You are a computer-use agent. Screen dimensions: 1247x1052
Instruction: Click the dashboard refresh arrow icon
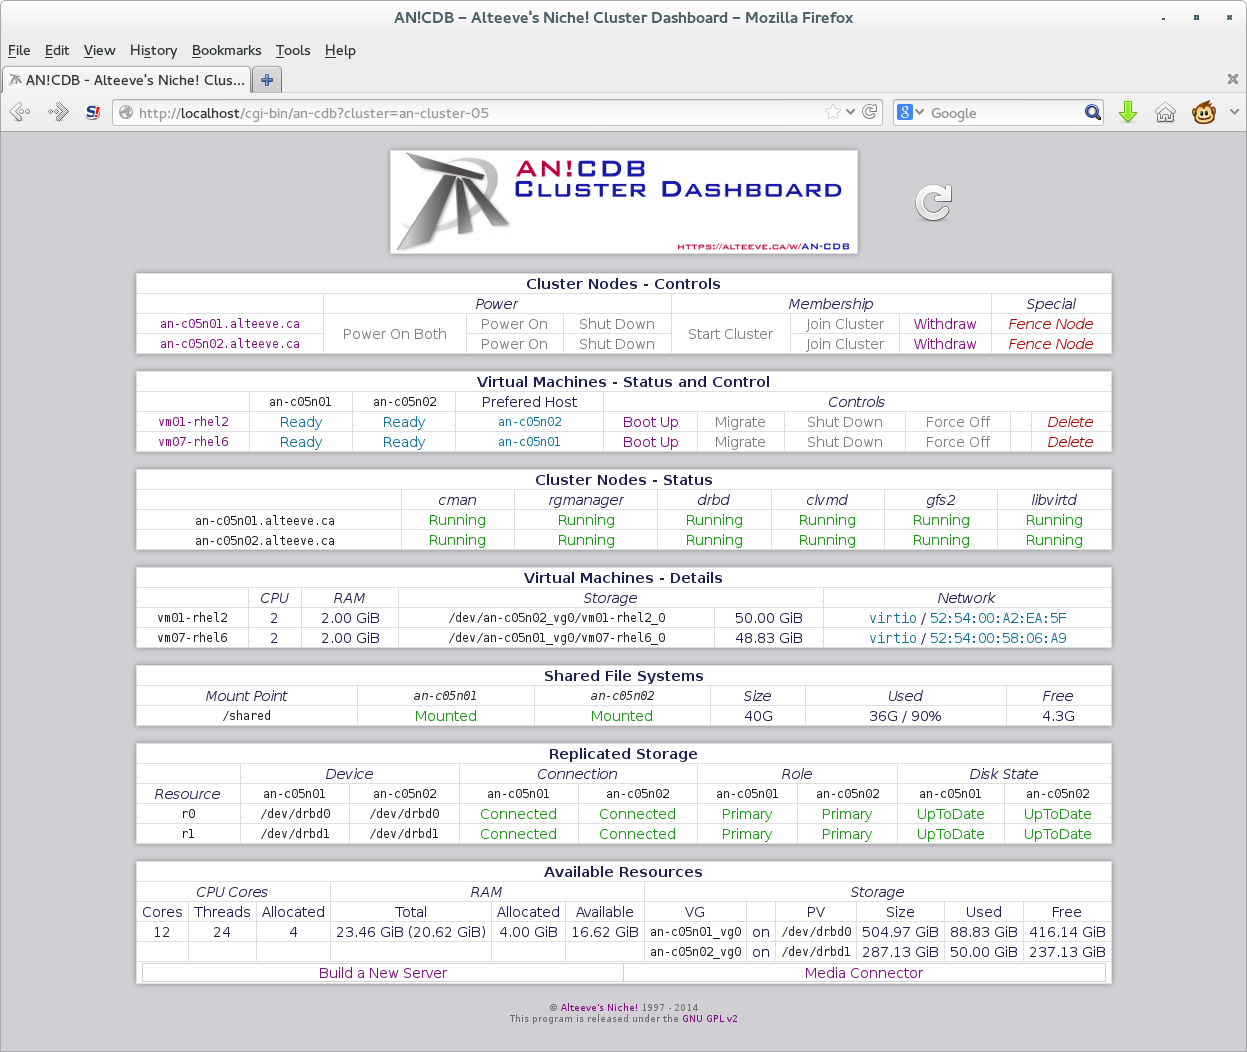933,203
